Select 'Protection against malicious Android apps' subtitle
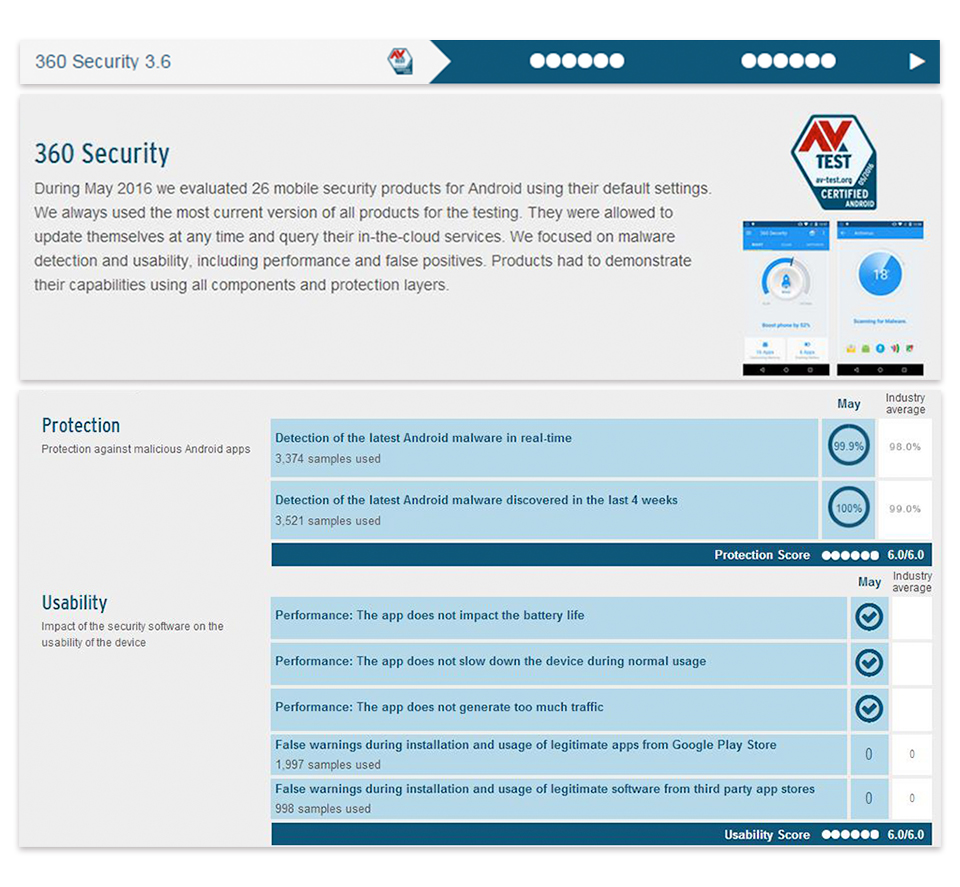Screen dimensions: 960x887 point(146,449)
